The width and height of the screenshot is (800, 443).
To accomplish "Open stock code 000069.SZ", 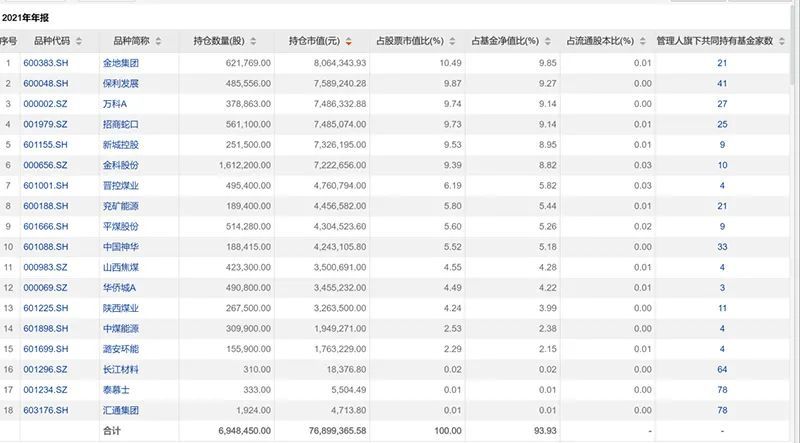I will [45, 287].
